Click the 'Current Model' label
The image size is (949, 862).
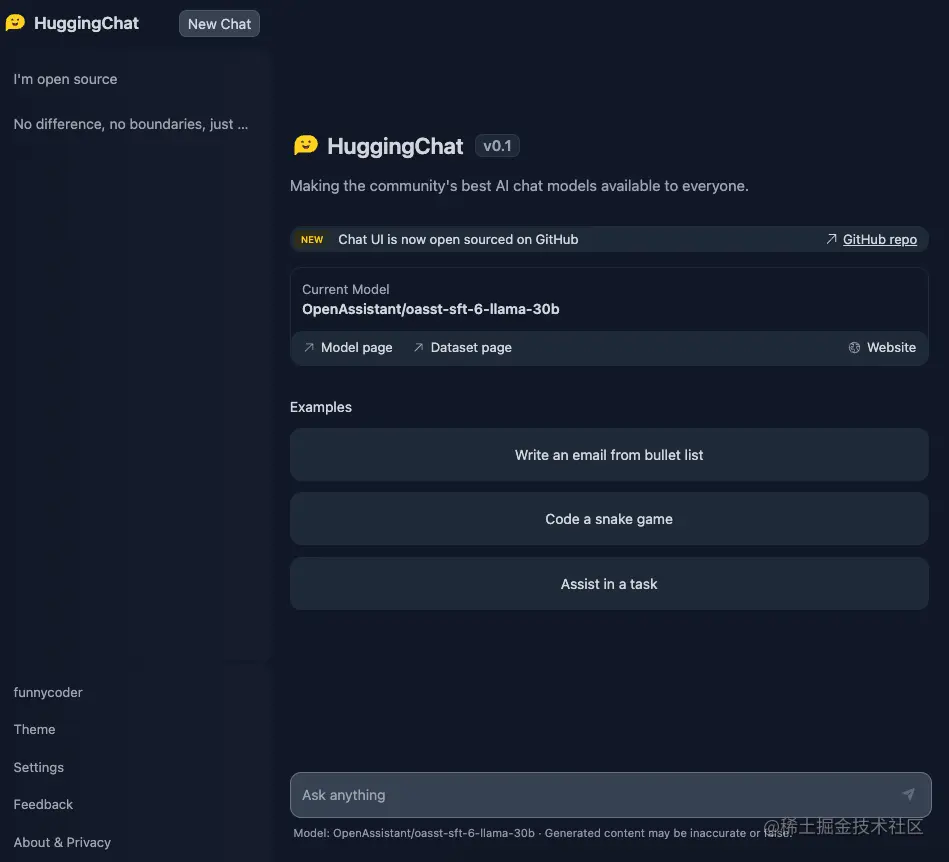pyautogui.click(x=346, y=289)
